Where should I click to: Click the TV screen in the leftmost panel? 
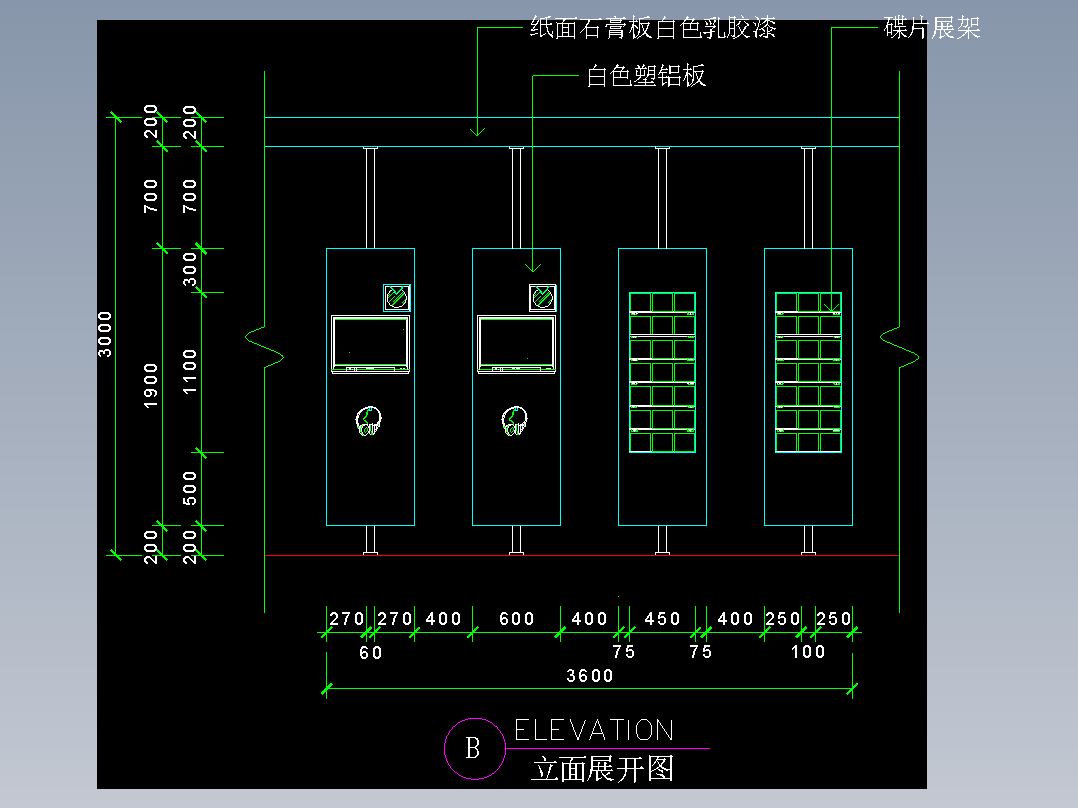pyautogui.click(x=371, y=345)
